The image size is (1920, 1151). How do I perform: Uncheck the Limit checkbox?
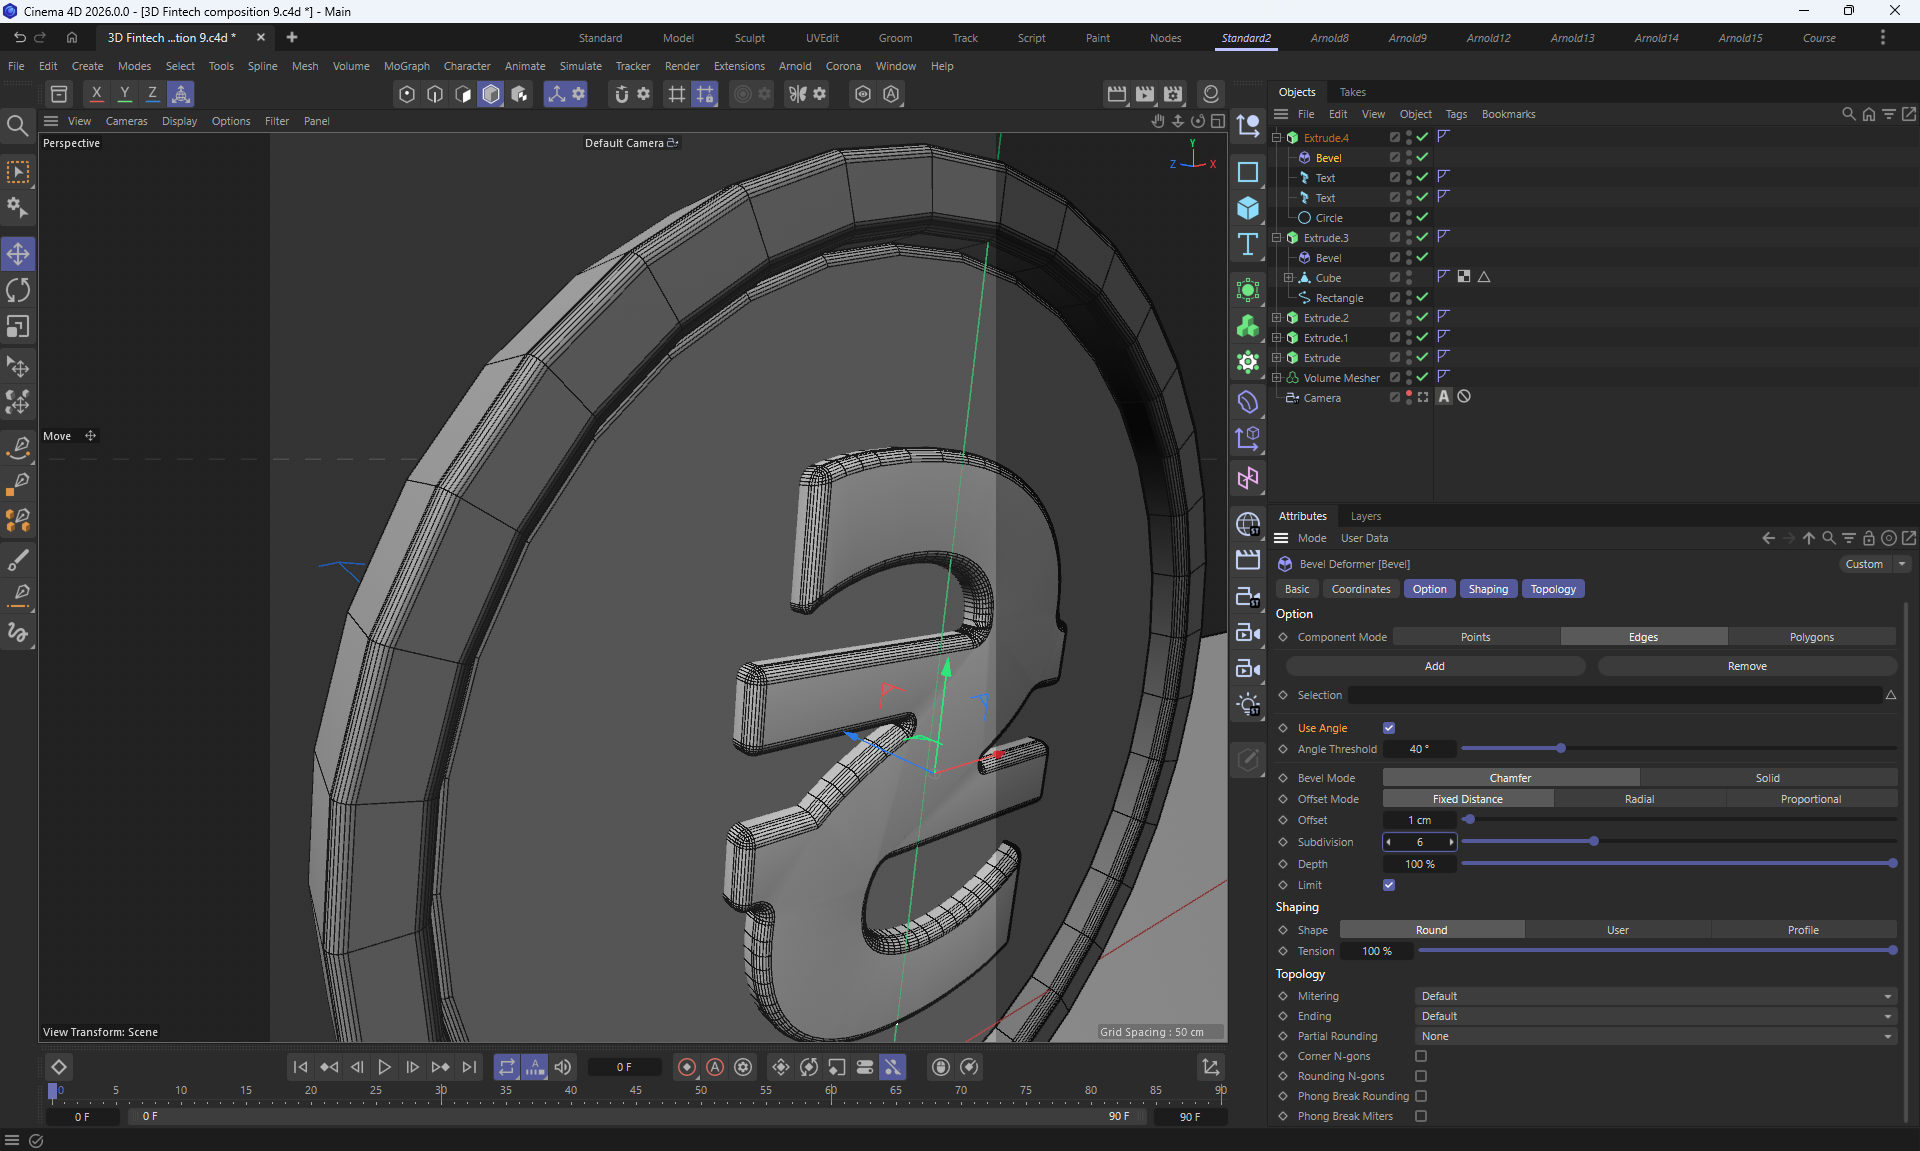click(x=1389, y=885)
